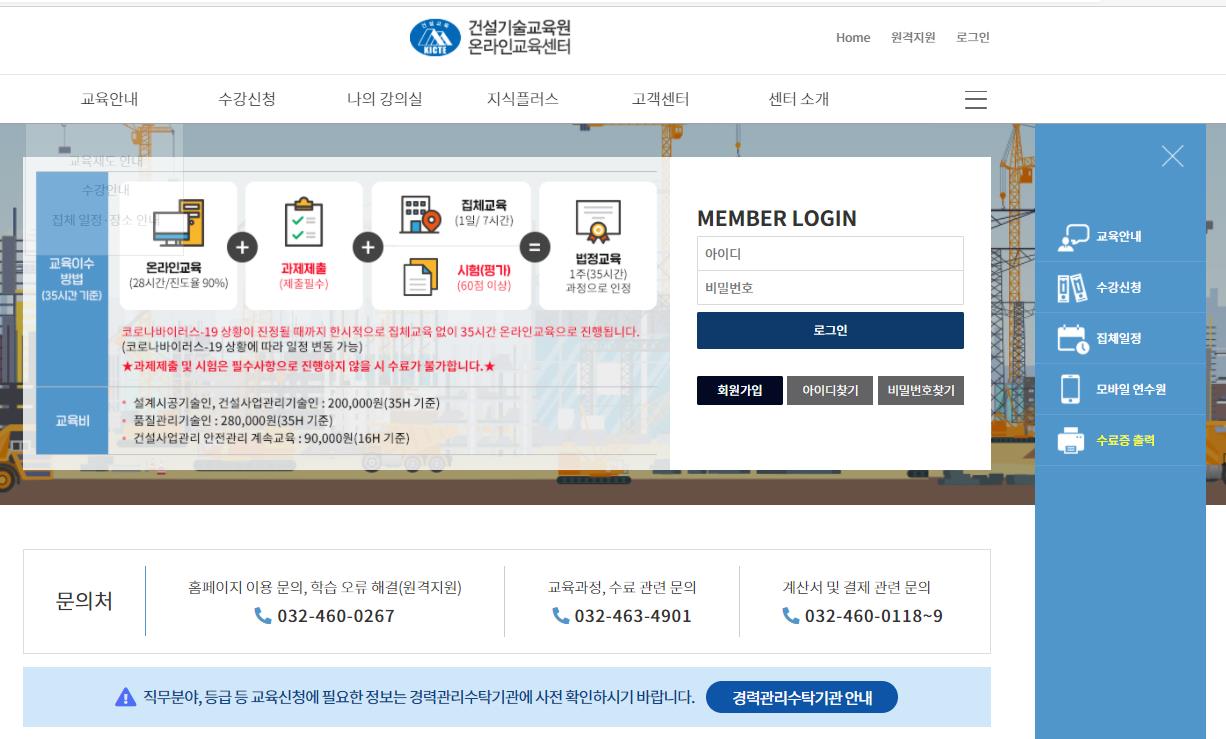The image size is (1226, 739).
Task: Click the 집체일정 calendar icon in side panel
Action: [1073, 339]
